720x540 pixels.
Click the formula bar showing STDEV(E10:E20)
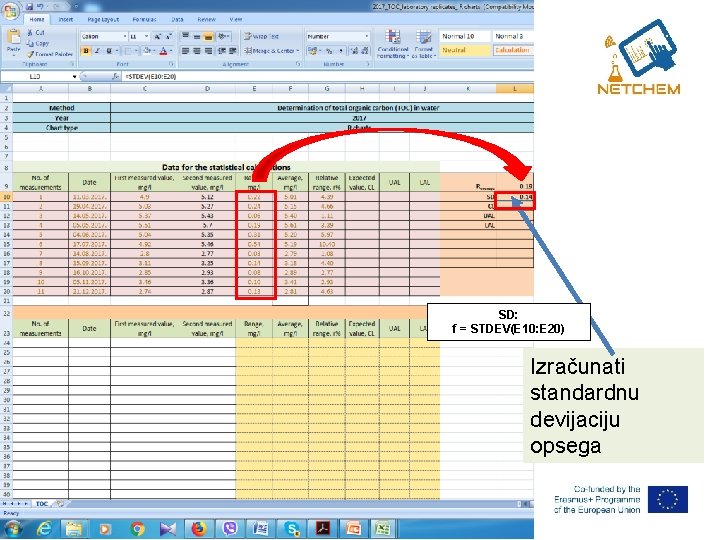pyautogui.click(x=328, y=76)
